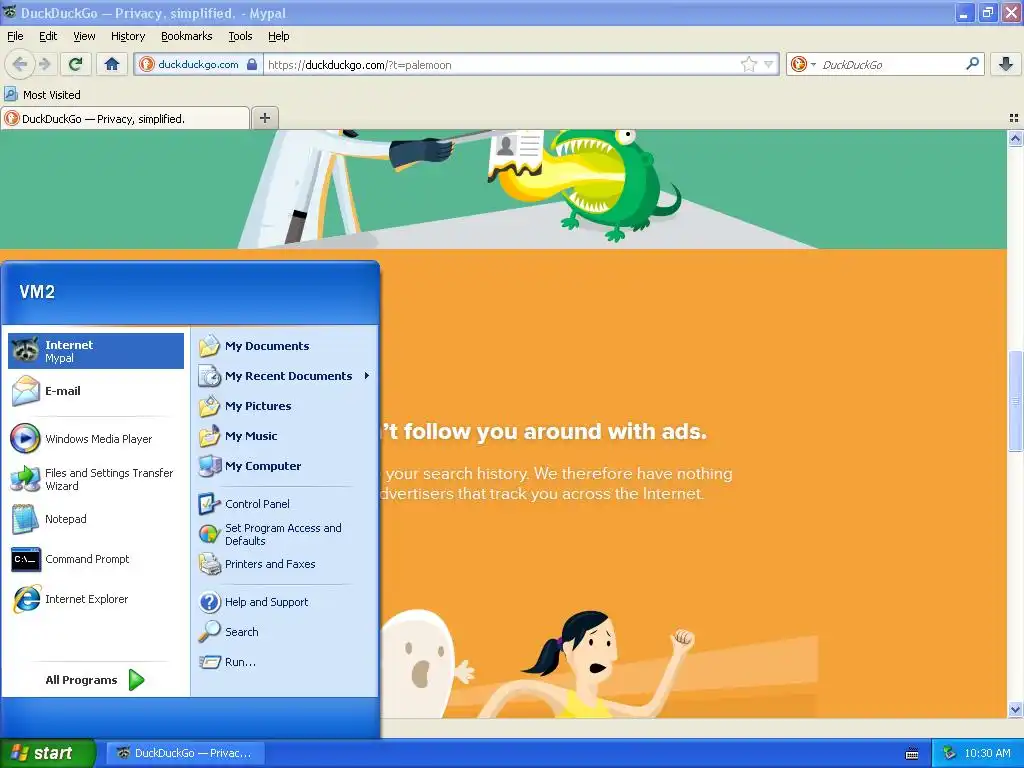This screenshot has height=768, width=1024.
Task: Open the Bookmarks menu
Action: pyautogui.click(x=187, y=36)
